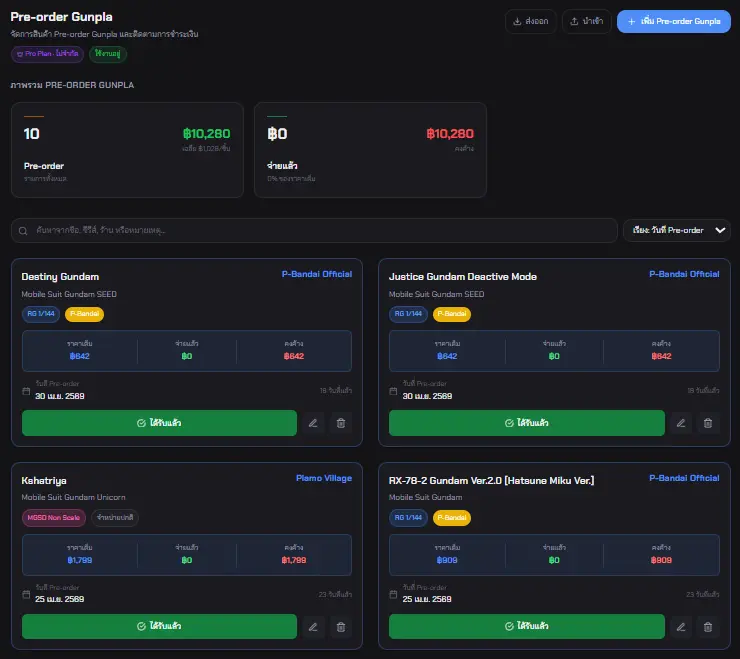Click the green ฿10,280 total value
Screen dimensions: 740x659
(207, 134)
